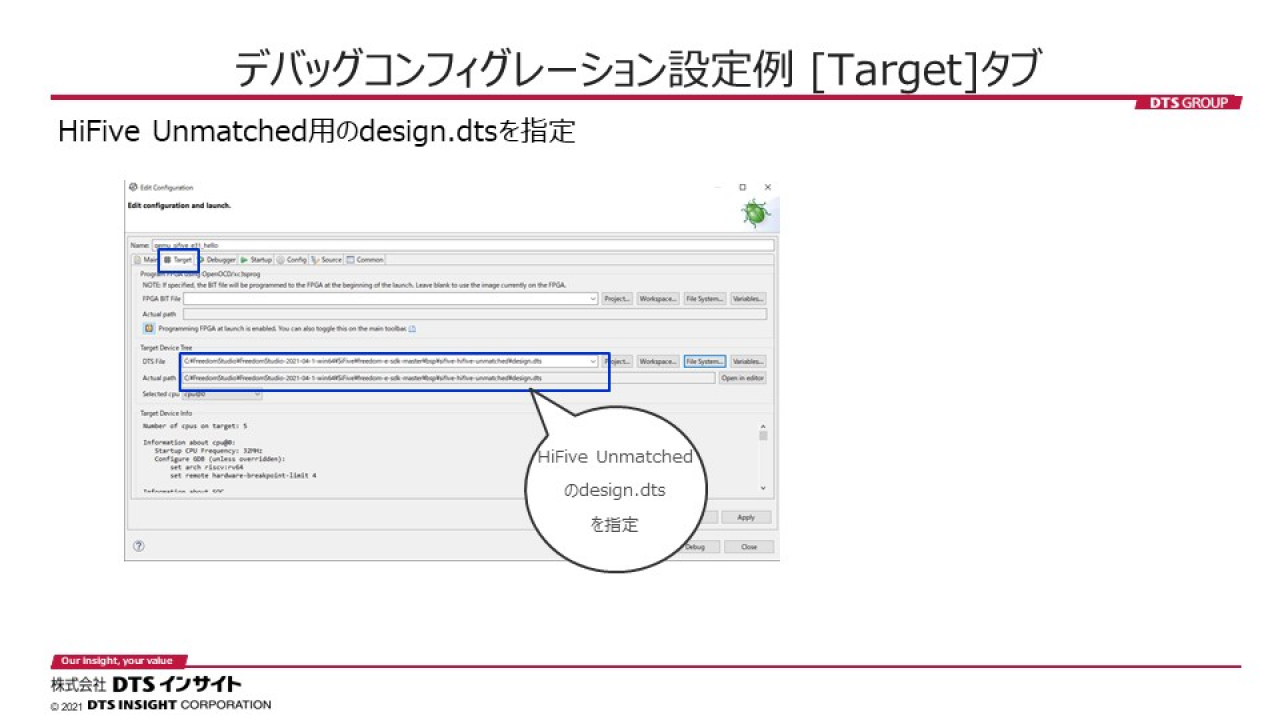Close the Edit Configuration window with X
This screenshot has height=720, width=1280.
pyautogui.click(x=767, y=187)
